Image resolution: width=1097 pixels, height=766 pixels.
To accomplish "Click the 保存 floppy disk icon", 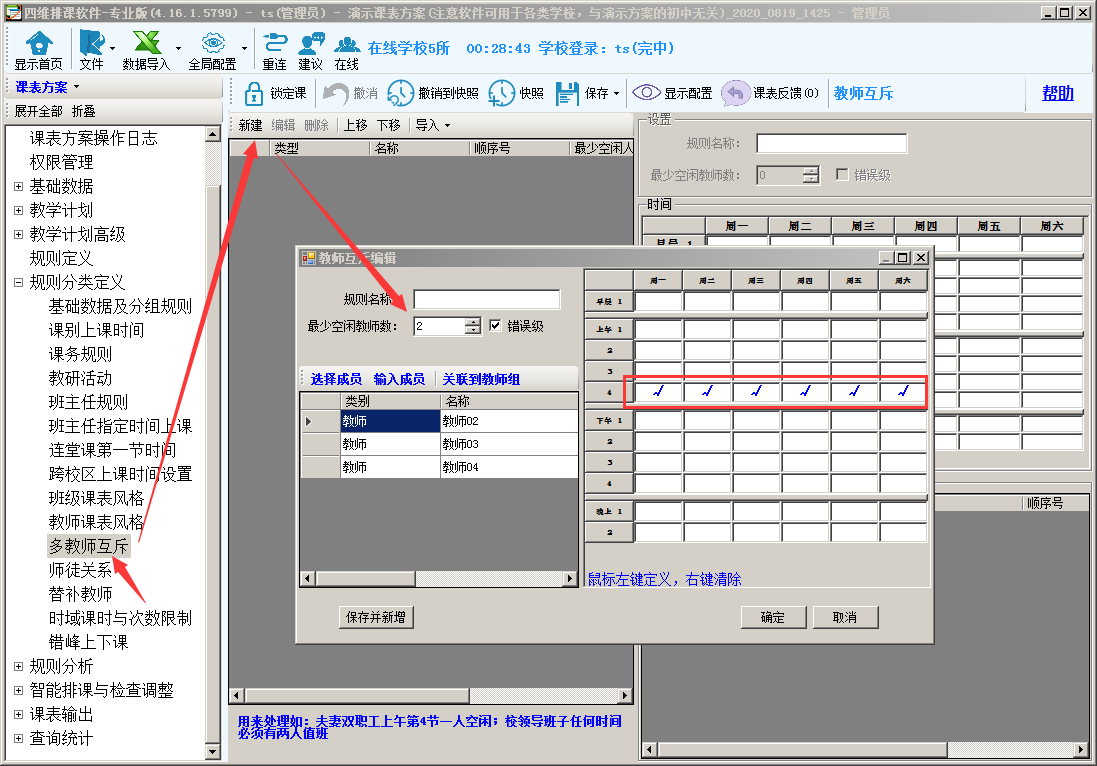I will [x=567, y=93].
